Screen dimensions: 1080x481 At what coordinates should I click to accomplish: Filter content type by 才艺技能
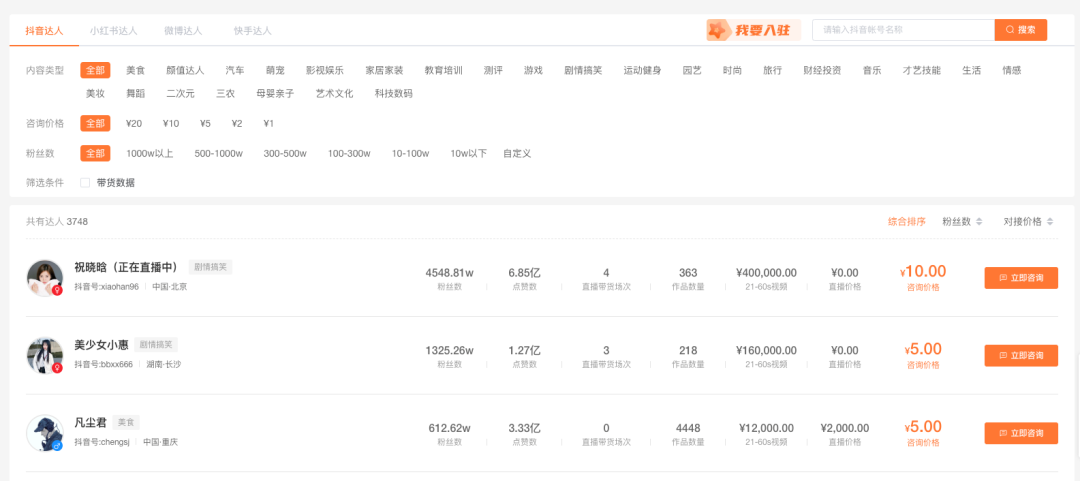click(922, 70)
